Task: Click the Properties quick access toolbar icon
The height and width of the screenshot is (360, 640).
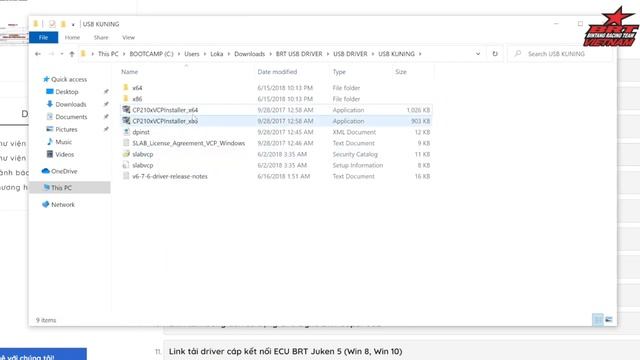Action: (51, 24)
